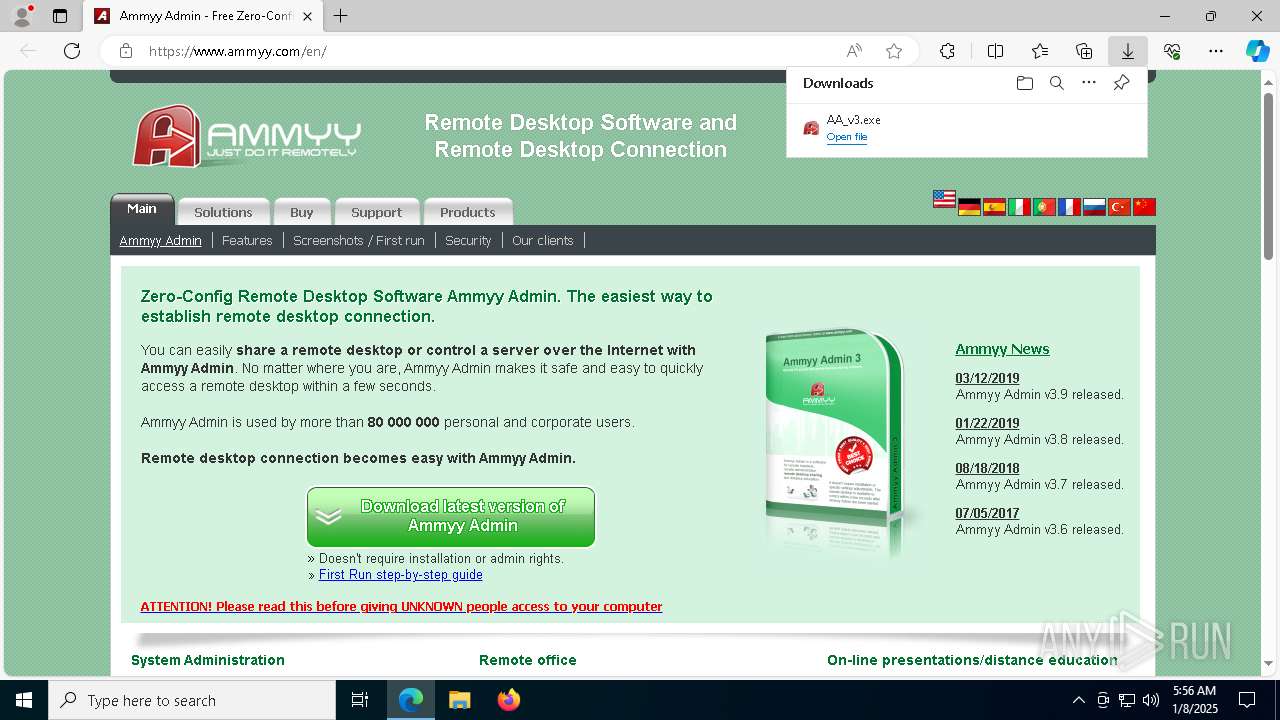Screen dimensions: 1280x720
Task: Select the Italian flag language
Action: click(1019, 207)
